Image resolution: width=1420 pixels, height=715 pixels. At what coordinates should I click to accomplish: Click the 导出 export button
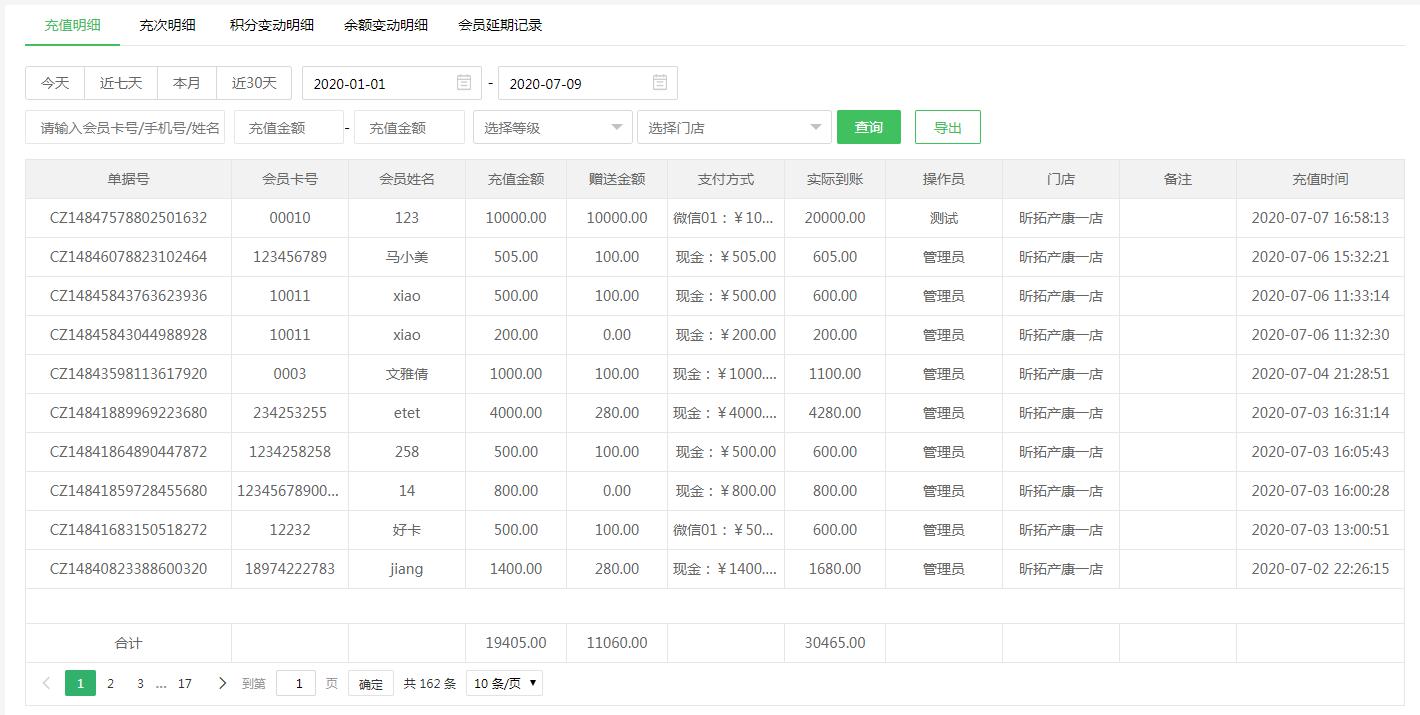point(947,127)
